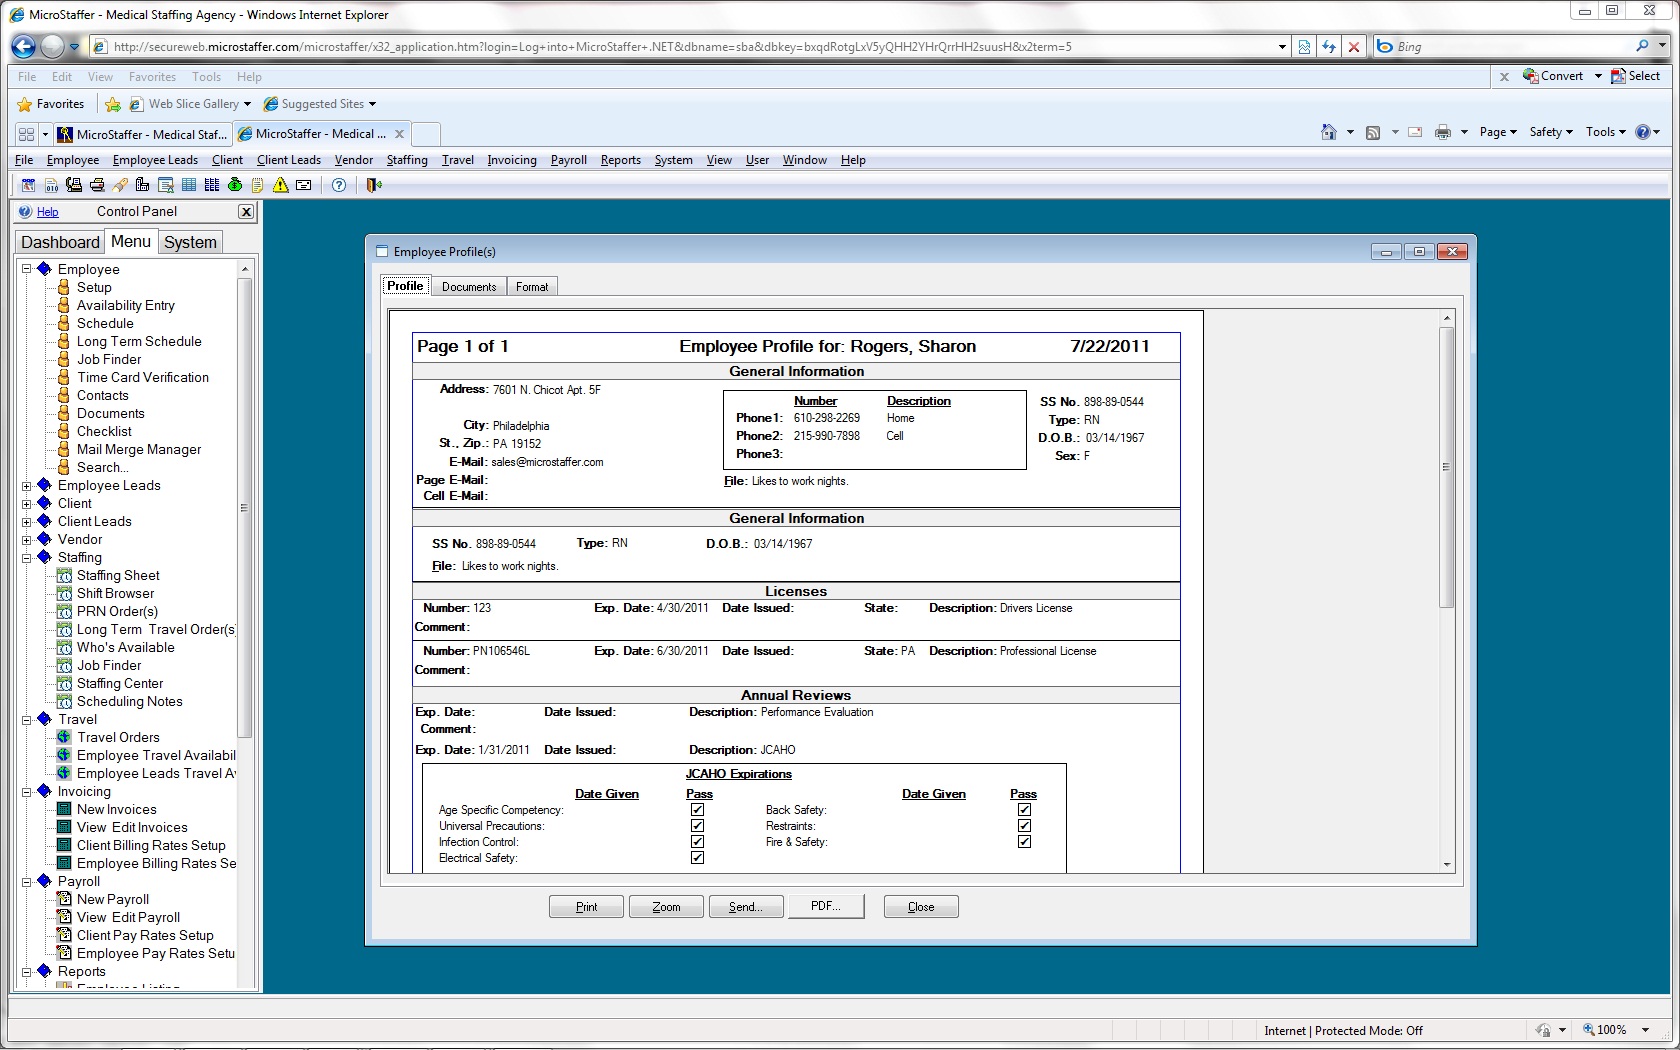Click the printer icon in MicroStaffer toolbar
Image resolution: width=1680 pixels, height=1050 pixels.
coord(97,185)
